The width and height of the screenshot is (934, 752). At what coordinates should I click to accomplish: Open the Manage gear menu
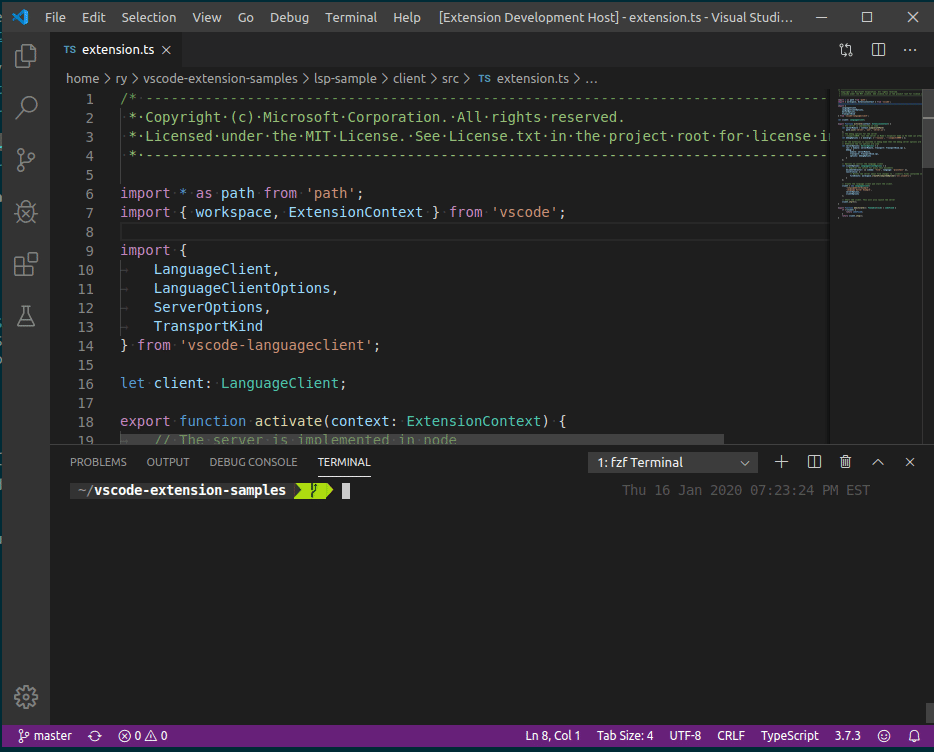coord(26,697)
